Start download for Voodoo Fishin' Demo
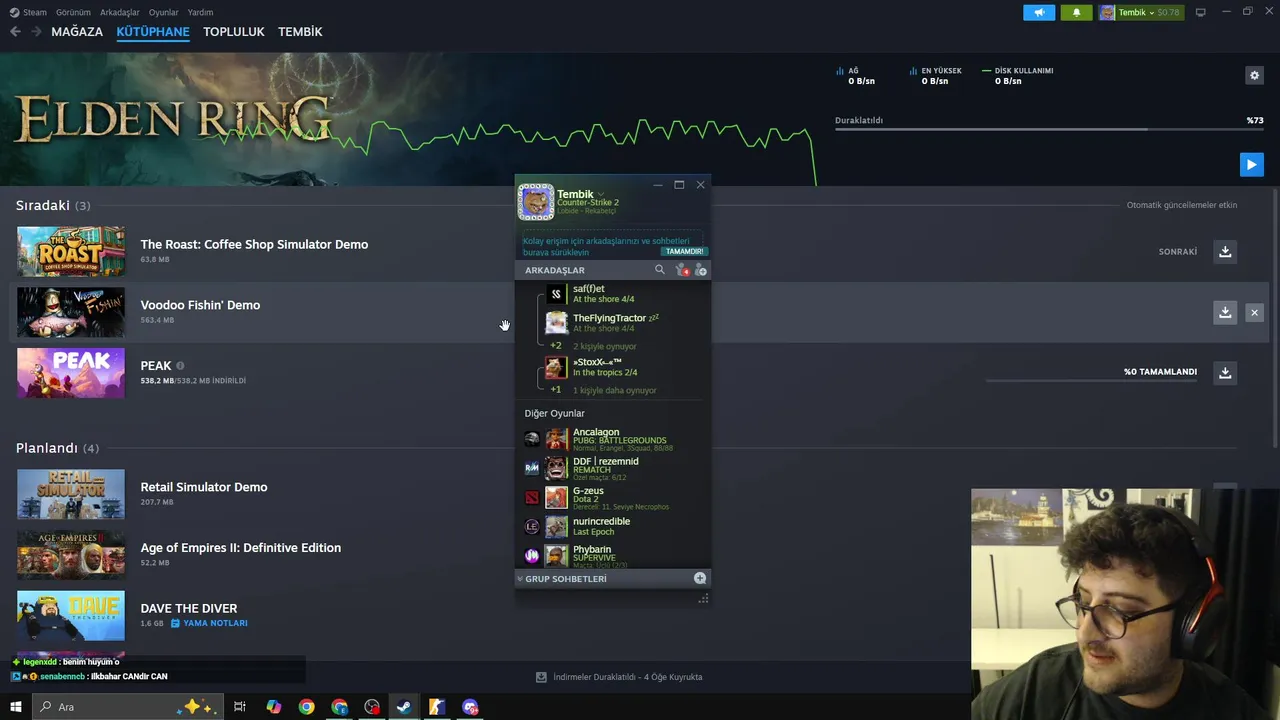The image size is (1280, 720). [x=1225, y=312]
